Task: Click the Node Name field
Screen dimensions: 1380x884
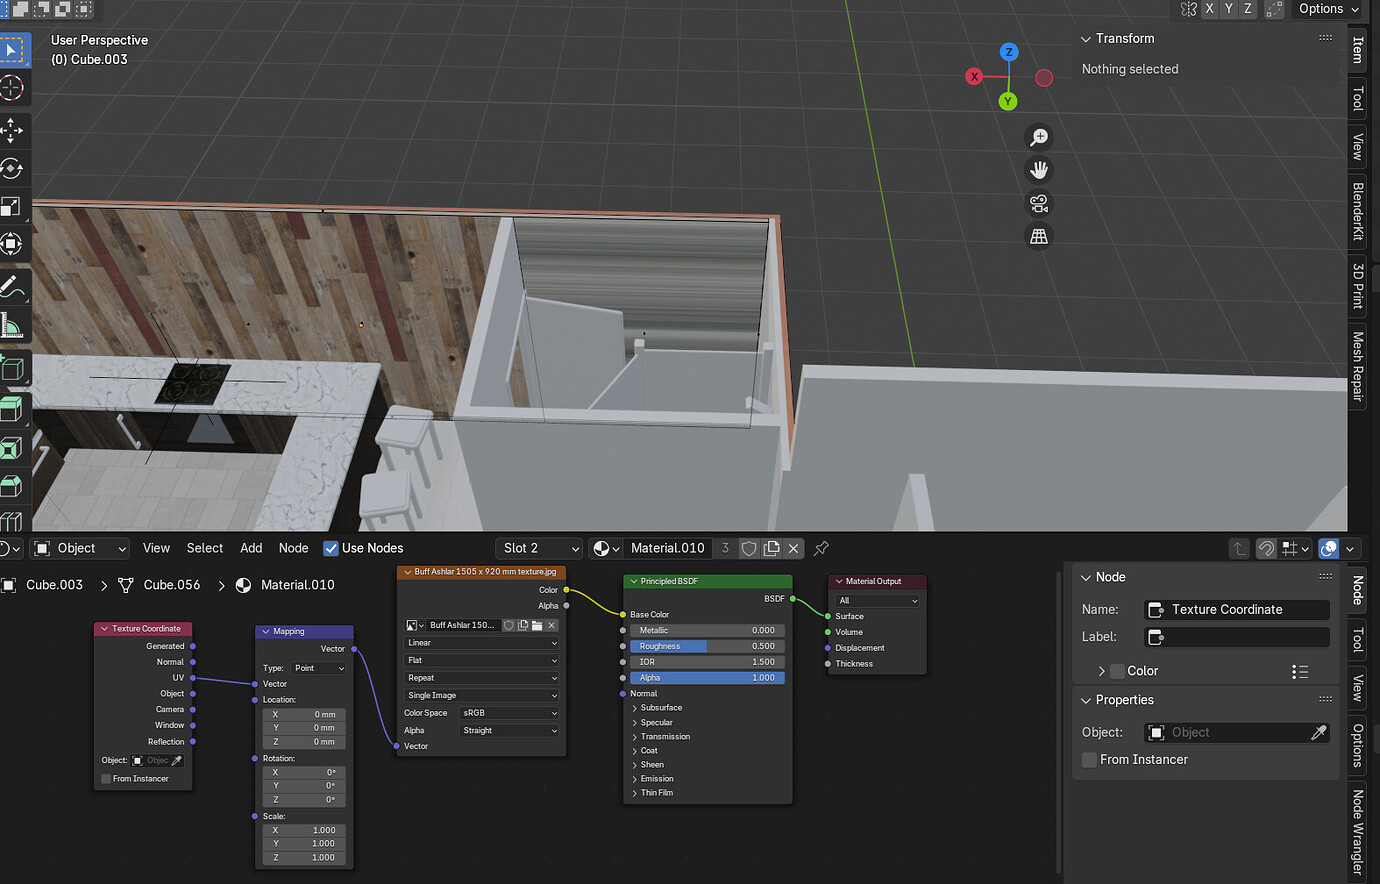Action: click(1237, 610)
